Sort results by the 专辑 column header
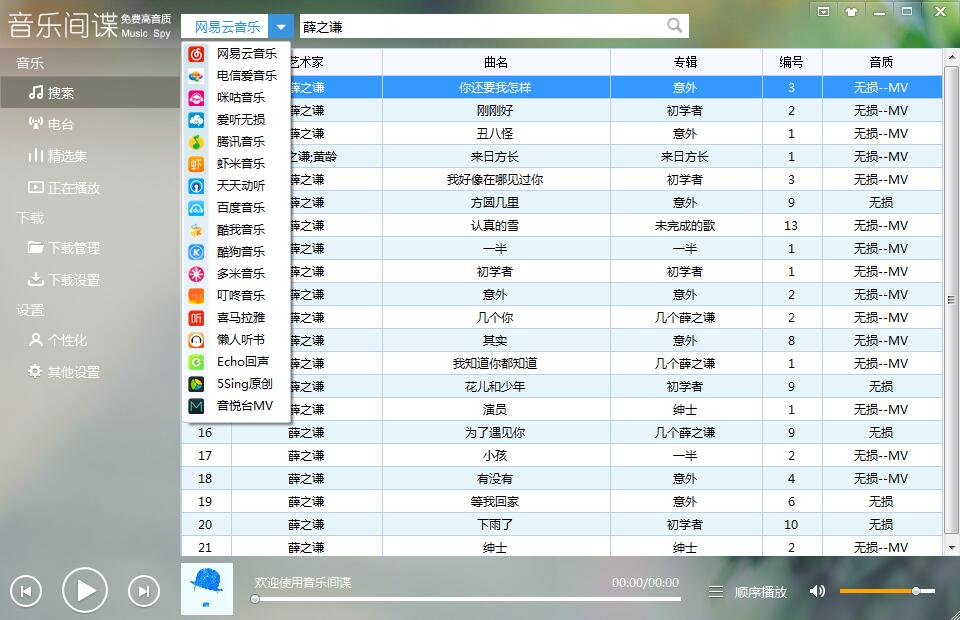The width and height of the screenshot is (960, 620). point(686,62)
